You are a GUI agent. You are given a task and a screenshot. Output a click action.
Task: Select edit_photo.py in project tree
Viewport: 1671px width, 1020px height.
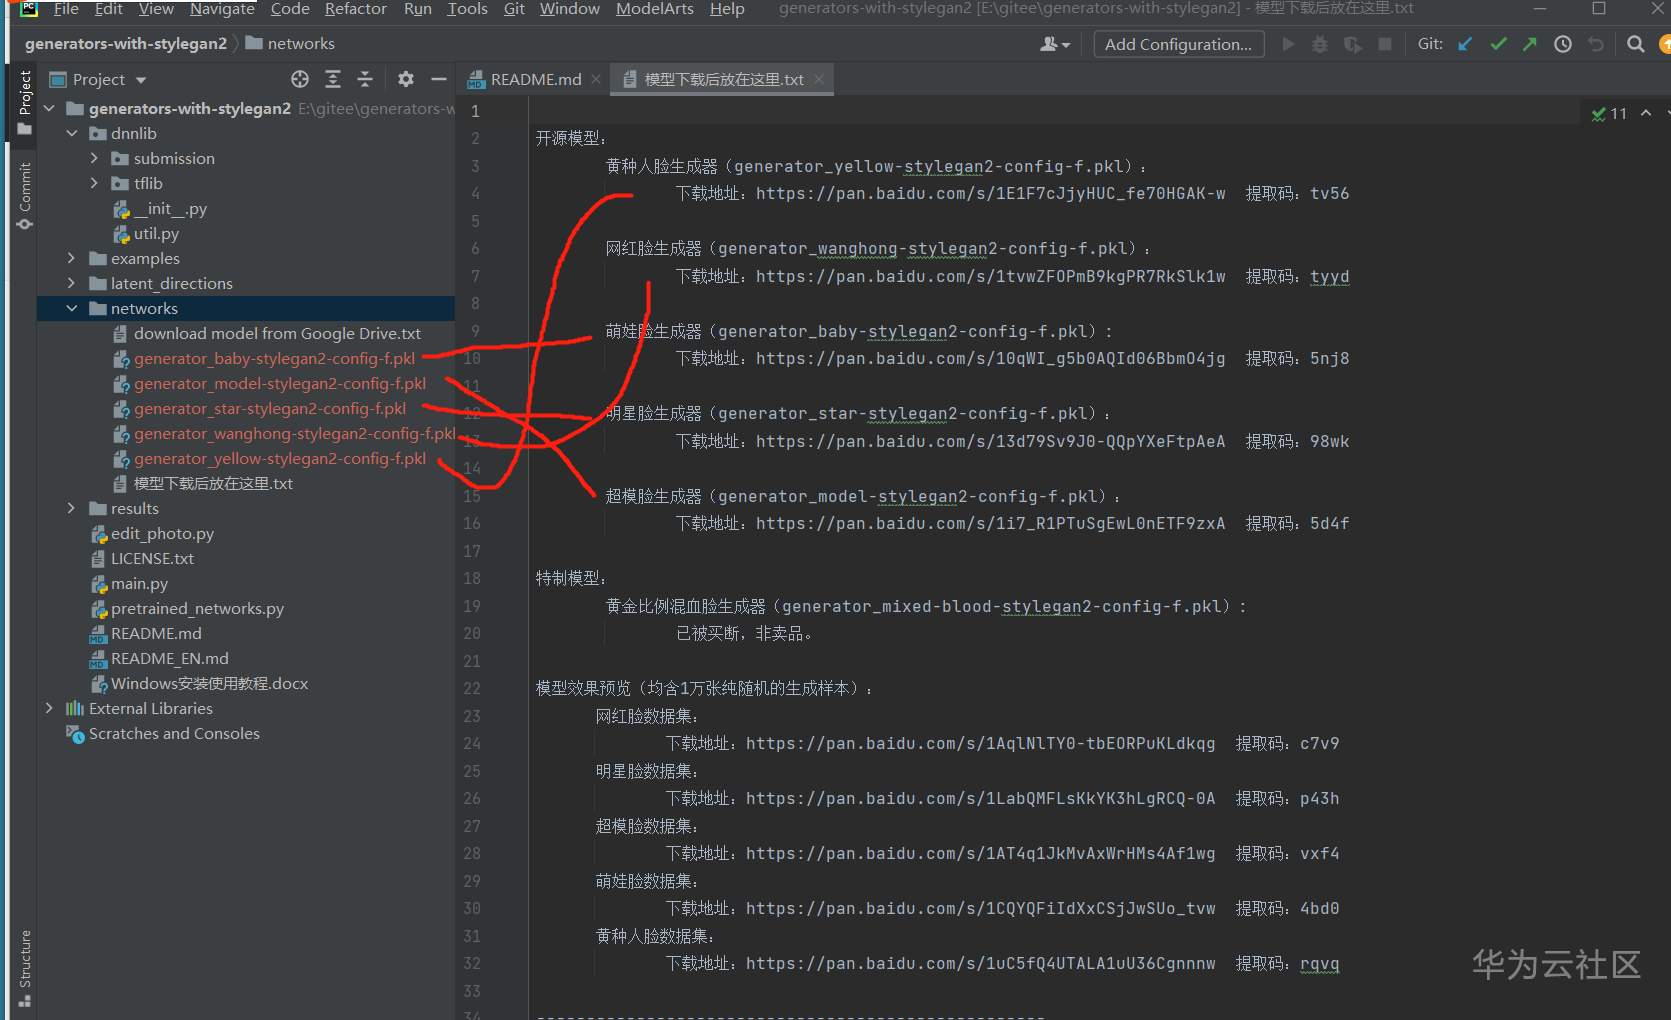(x=152, y=533)
